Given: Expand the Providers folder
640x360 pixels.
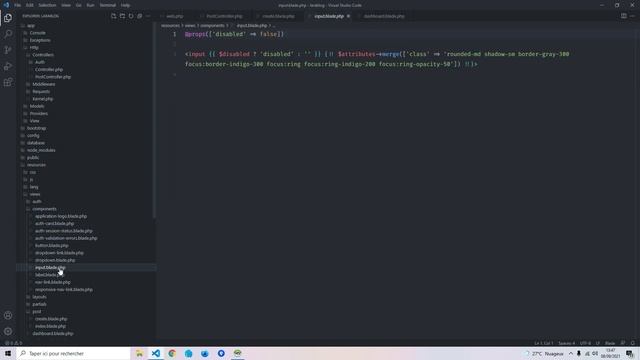Looking at the screenshot, I should click(x=38, y=113).
